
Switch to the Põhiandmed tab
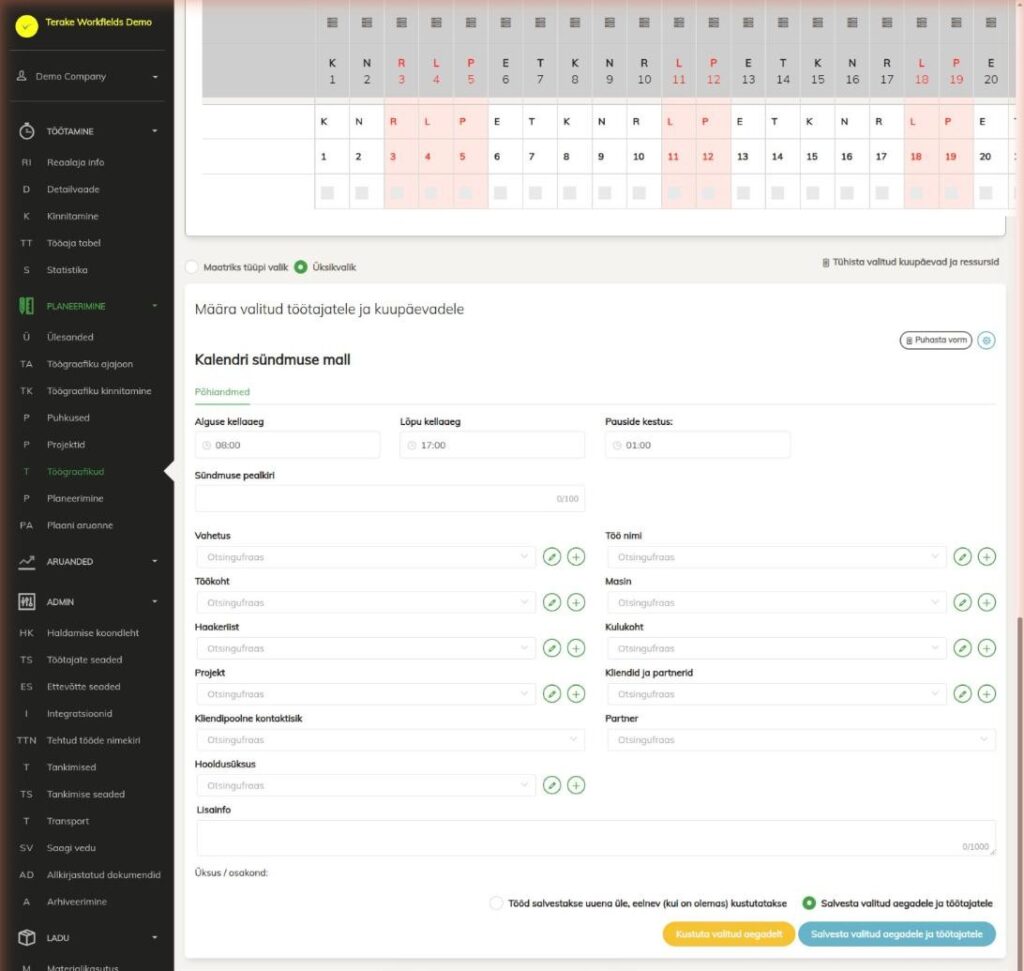tap(222, 392)
